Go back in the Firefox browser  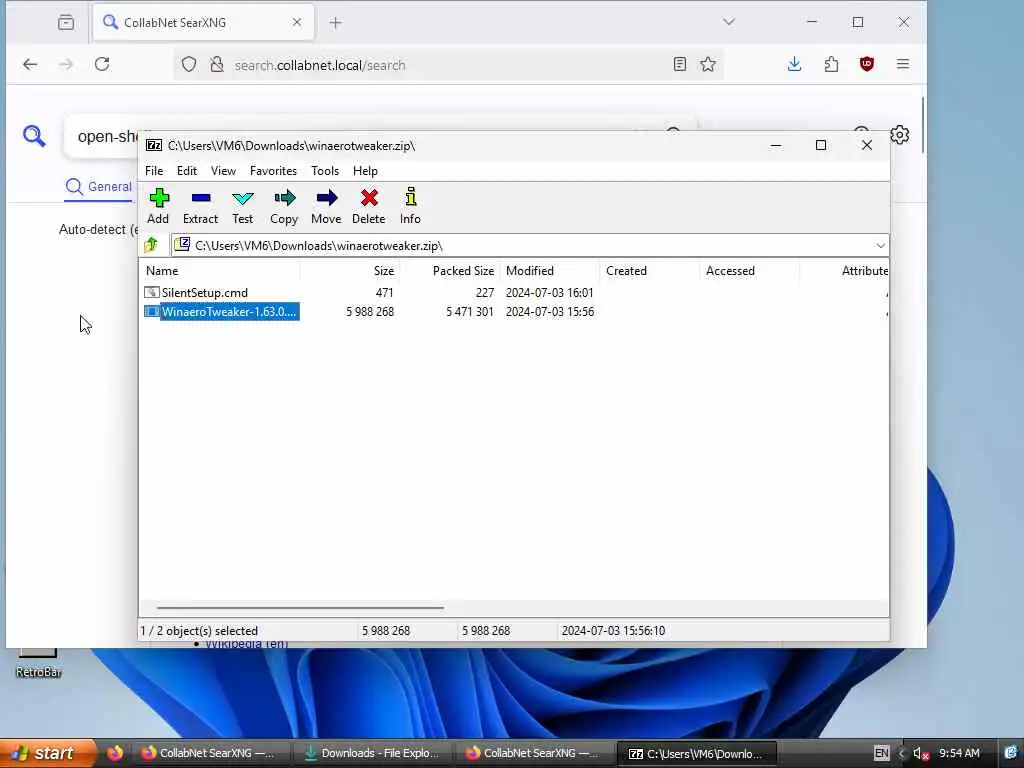pyautogui.click(x=30, y=64)
